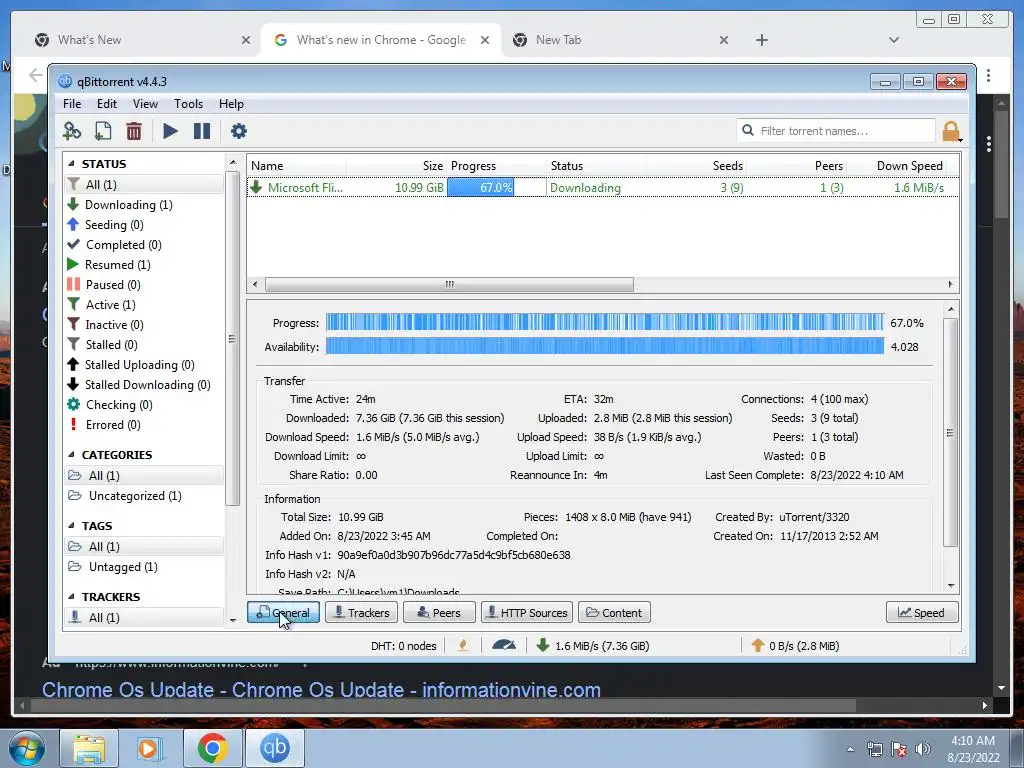Collapse the TRACKERS section in sidebar
This screenshot has width=1024, height=768.
click(x=71, y=597)
